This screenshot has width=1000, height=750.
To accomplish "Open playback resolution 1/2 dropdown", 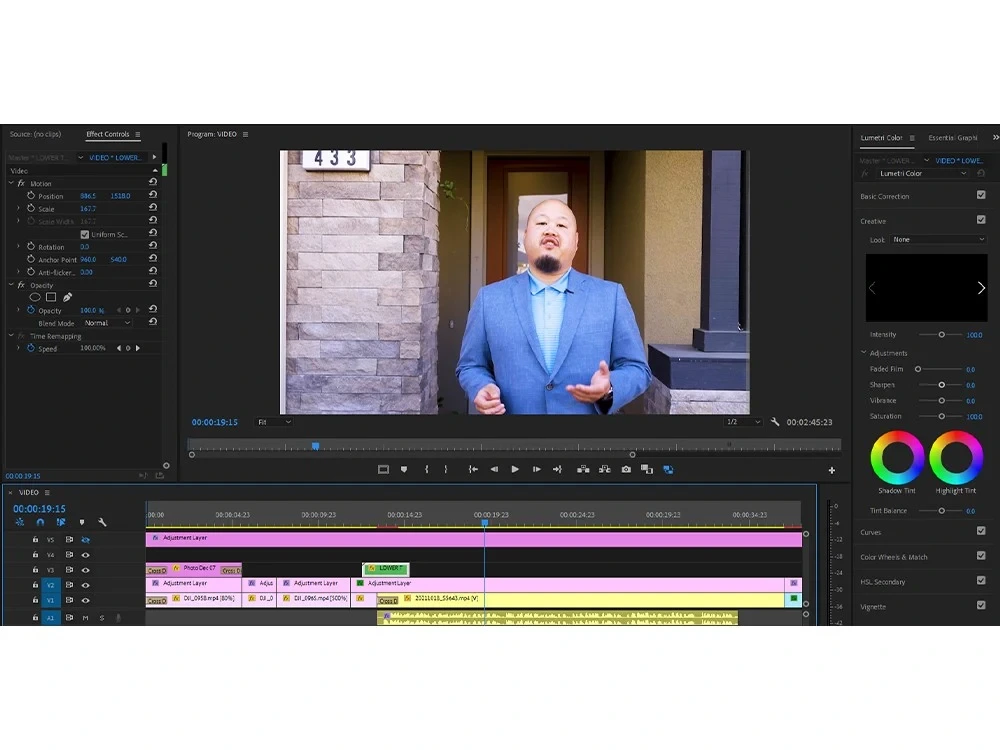I will coord(743,422).
